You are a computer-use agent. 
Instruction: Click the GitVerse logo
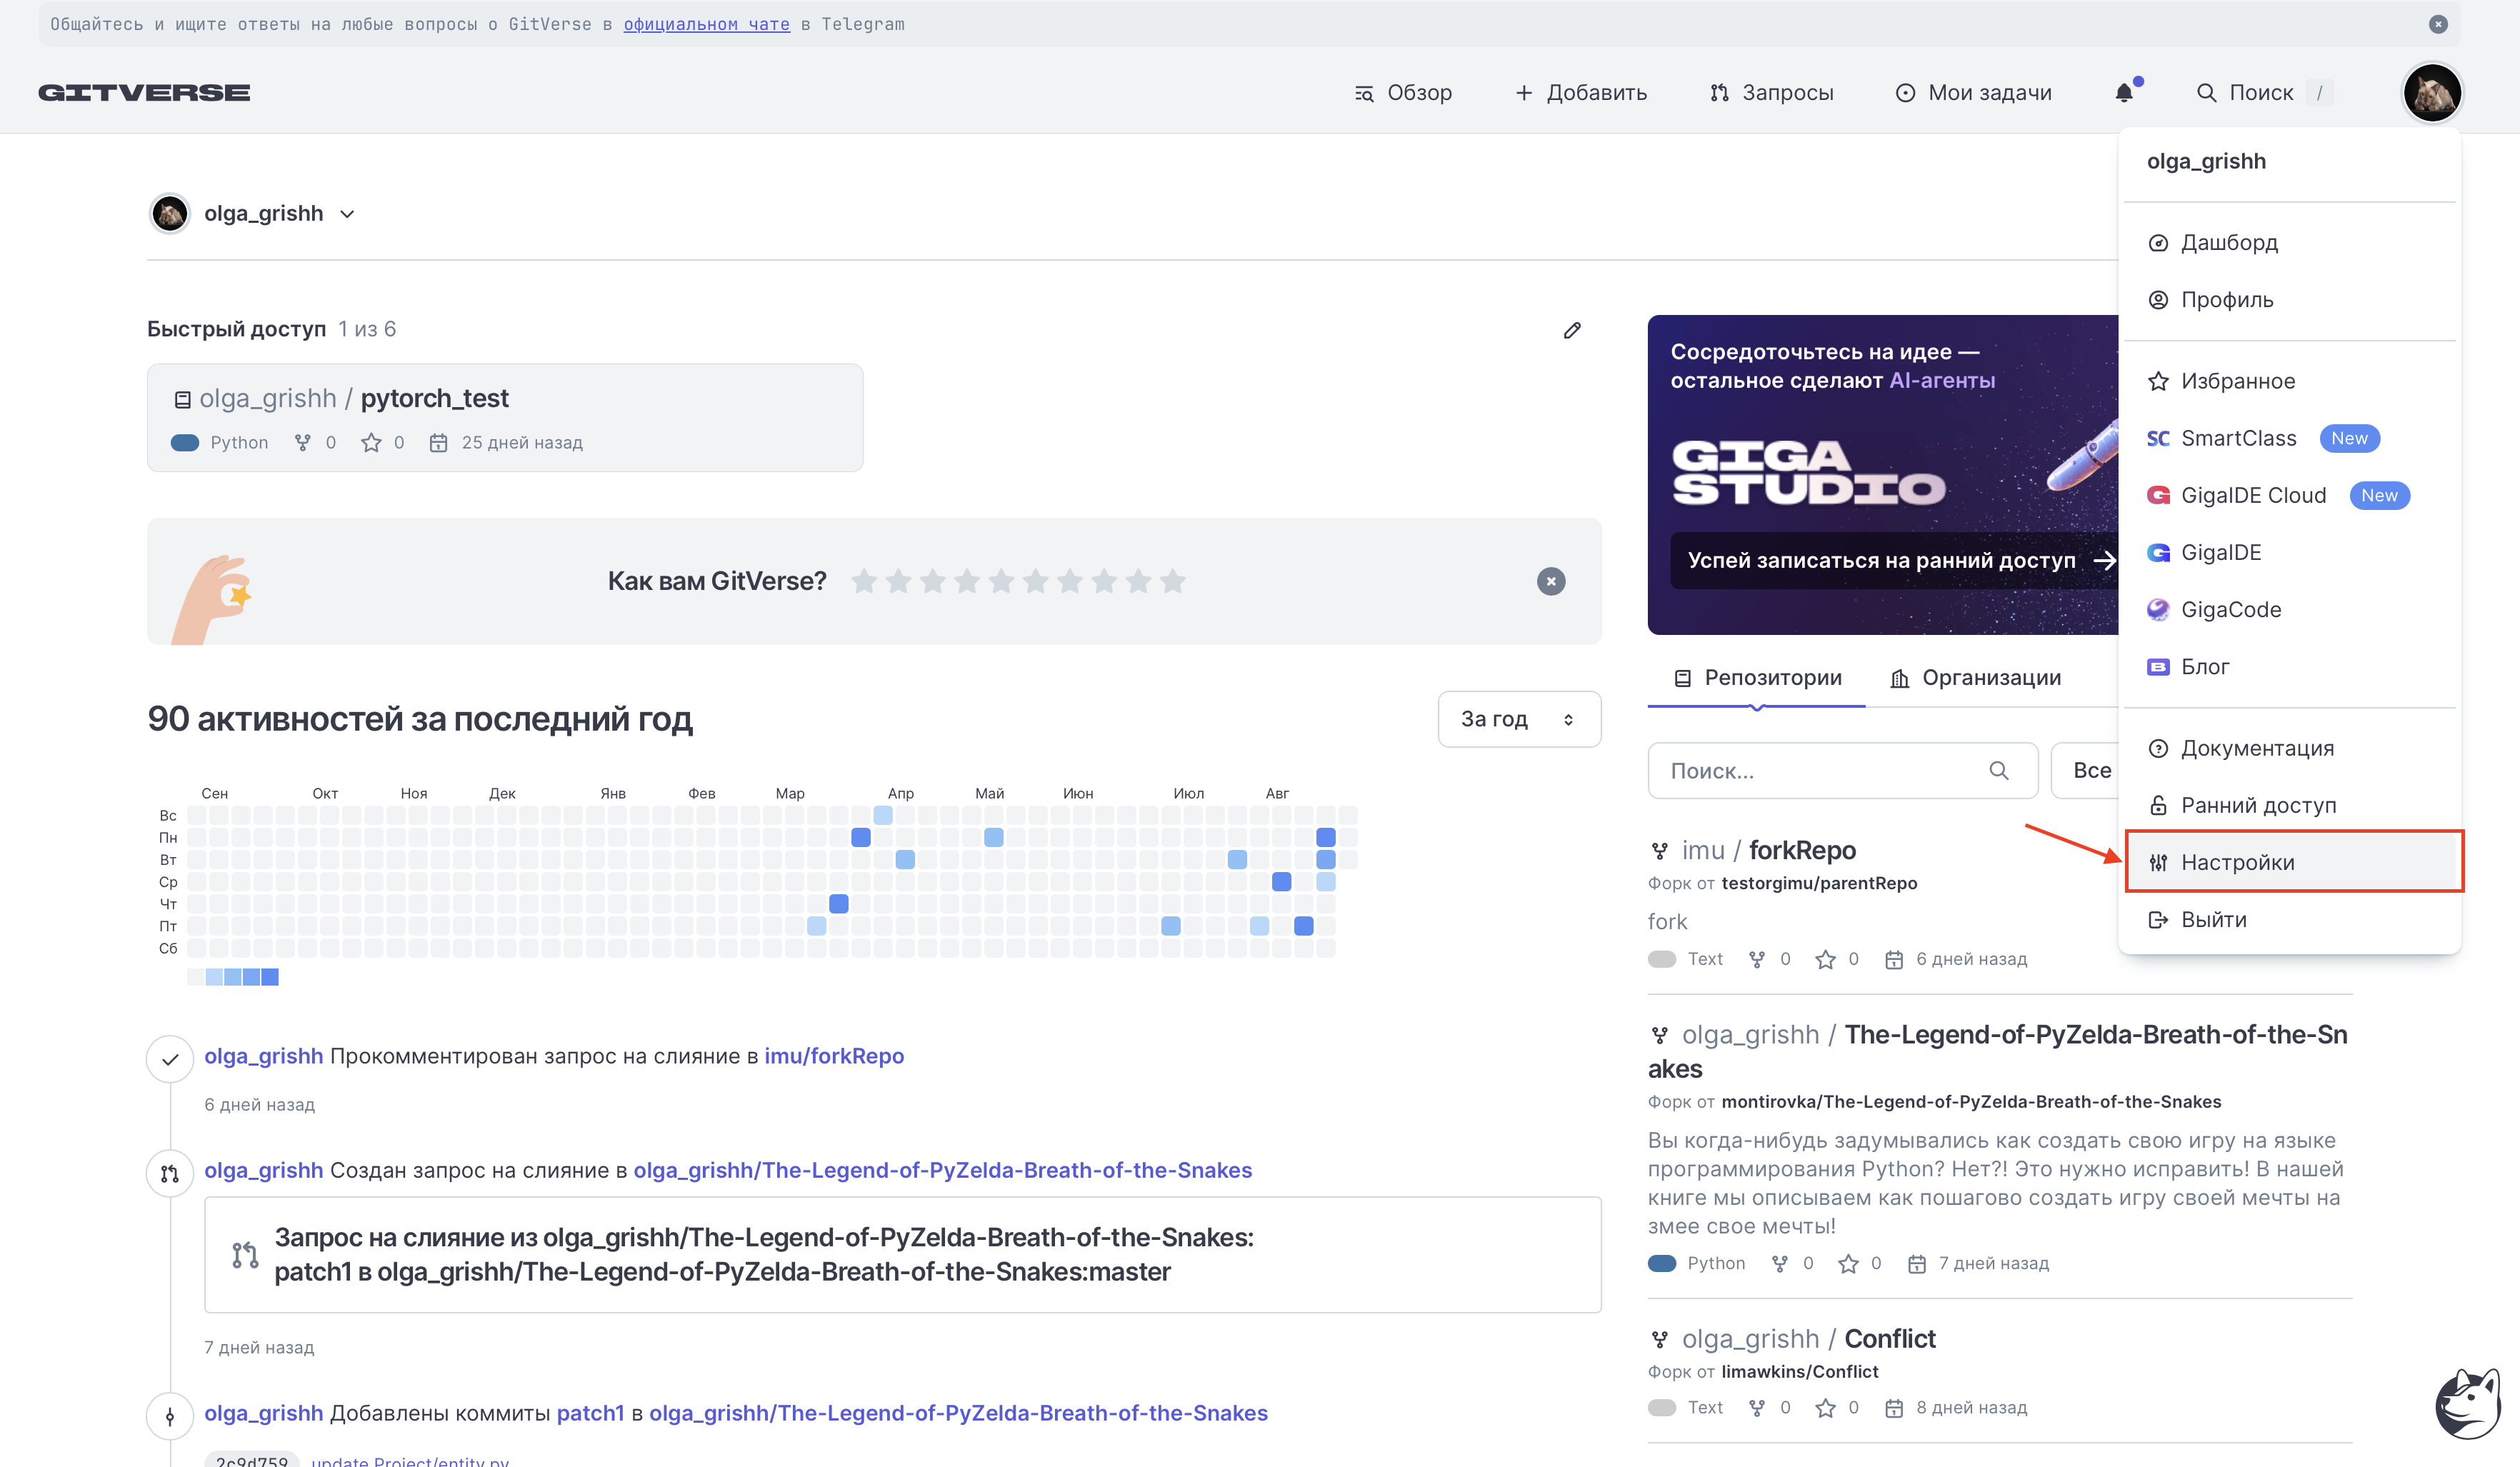coord(144,93)
